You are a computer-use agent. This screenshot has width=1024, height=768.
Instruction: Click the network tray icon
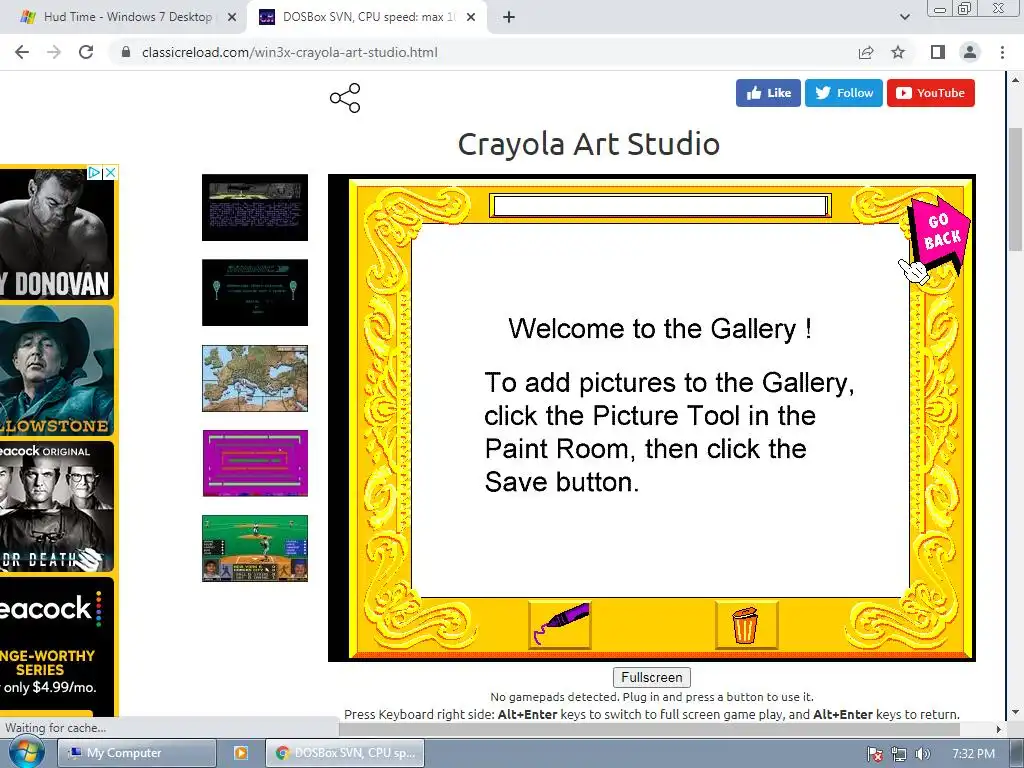899,754
